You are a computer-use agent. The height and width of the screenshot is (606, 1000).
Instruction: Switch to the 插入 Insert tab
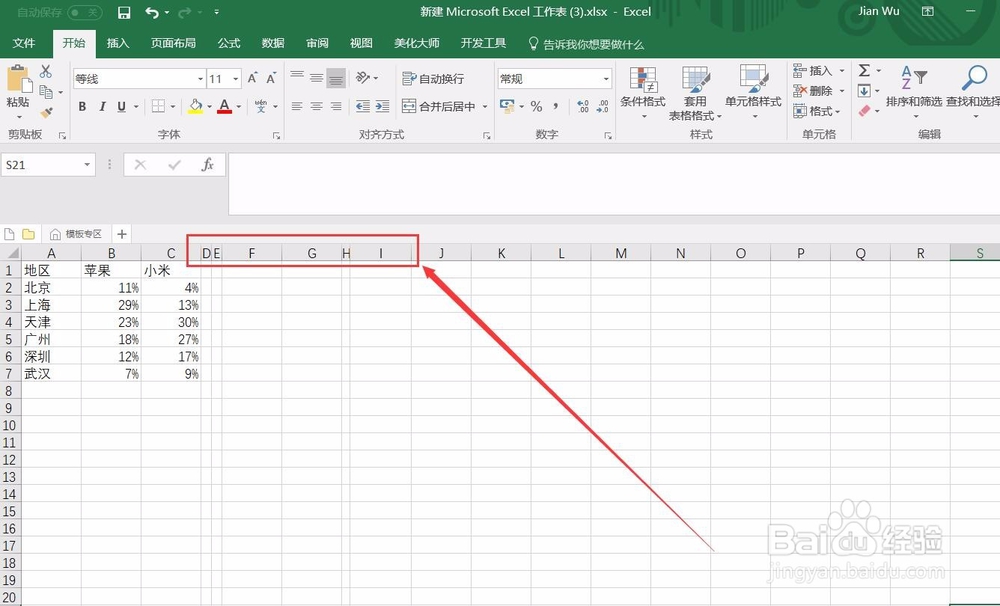tap(118, 43)
